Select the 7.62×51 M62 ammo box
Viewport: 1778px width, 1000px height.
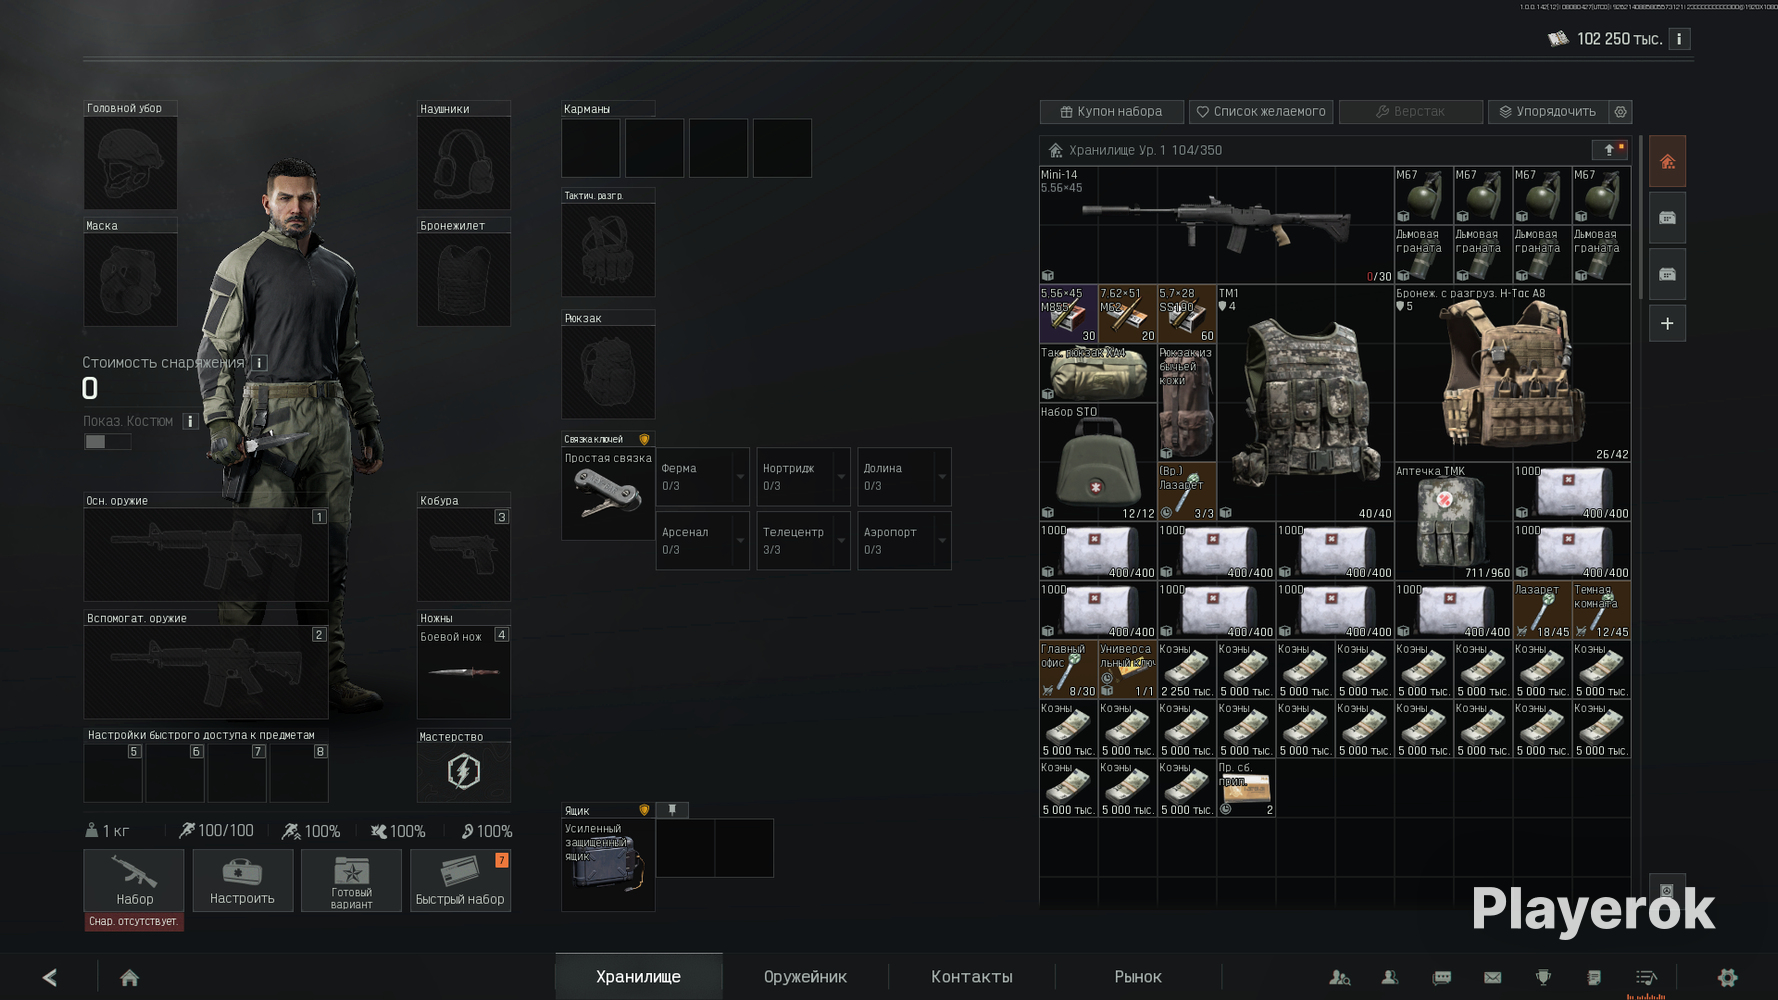1128,314
